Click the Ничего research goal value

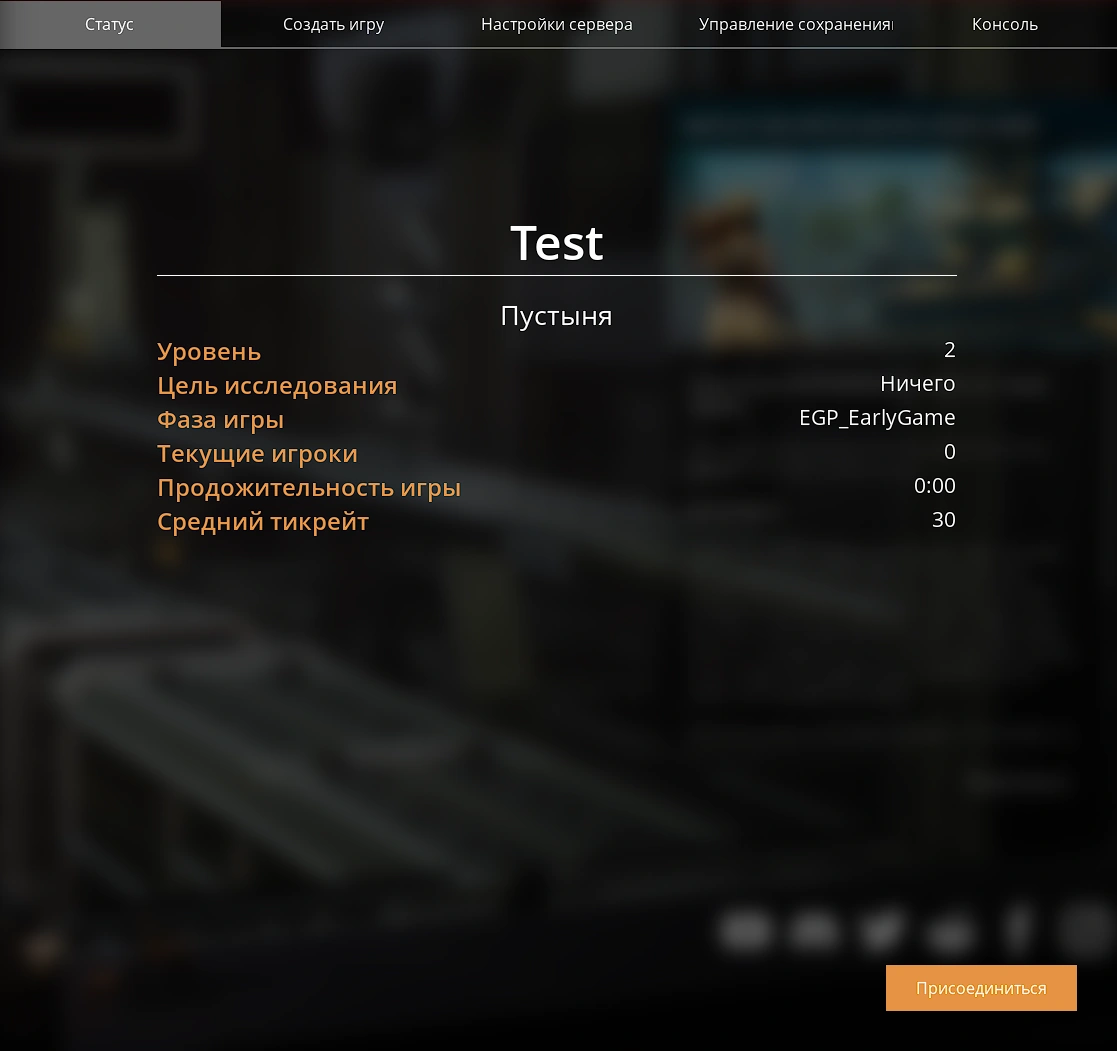click(917, 384)
